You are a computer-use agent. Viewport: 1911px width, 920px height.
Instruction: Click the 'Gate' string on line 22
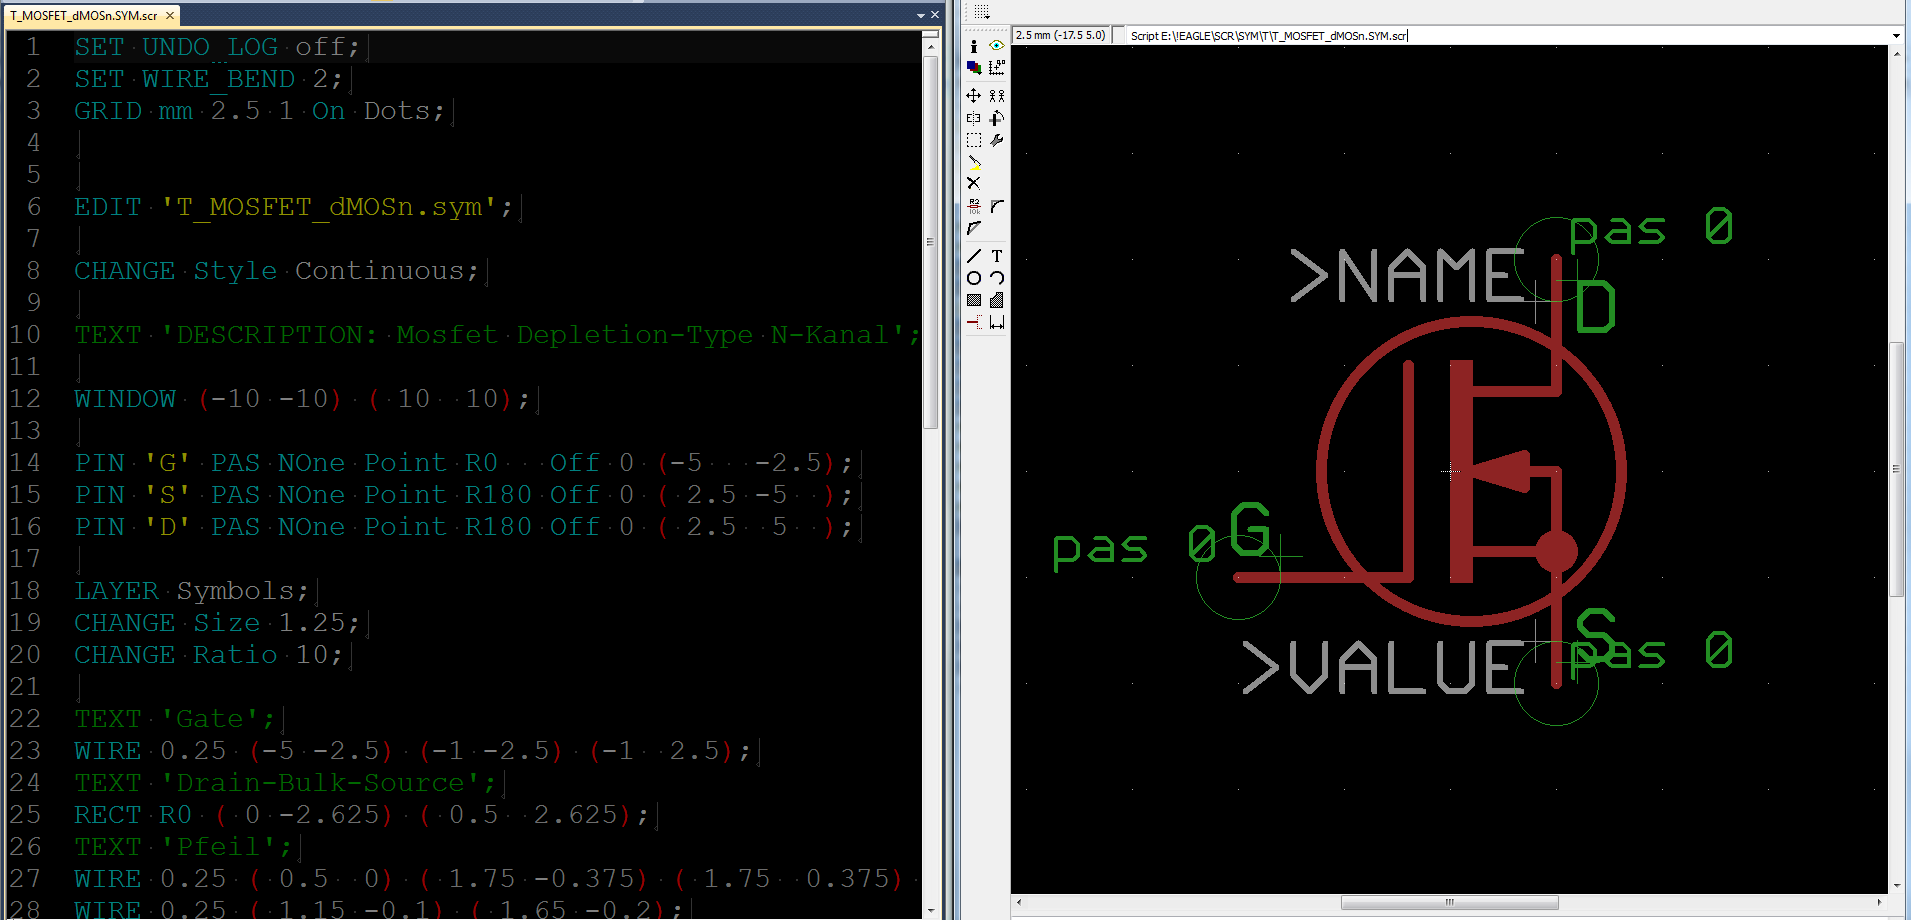coord(210,719)
